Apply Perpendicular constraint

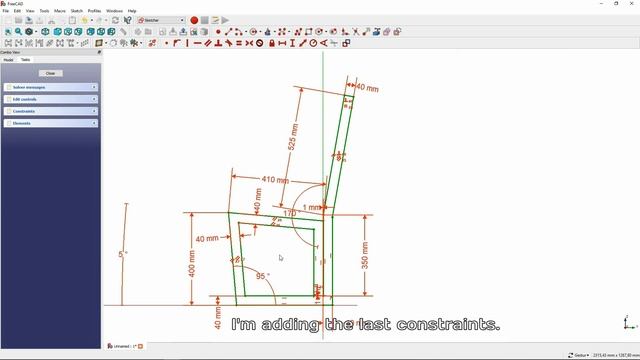[218, 43]
